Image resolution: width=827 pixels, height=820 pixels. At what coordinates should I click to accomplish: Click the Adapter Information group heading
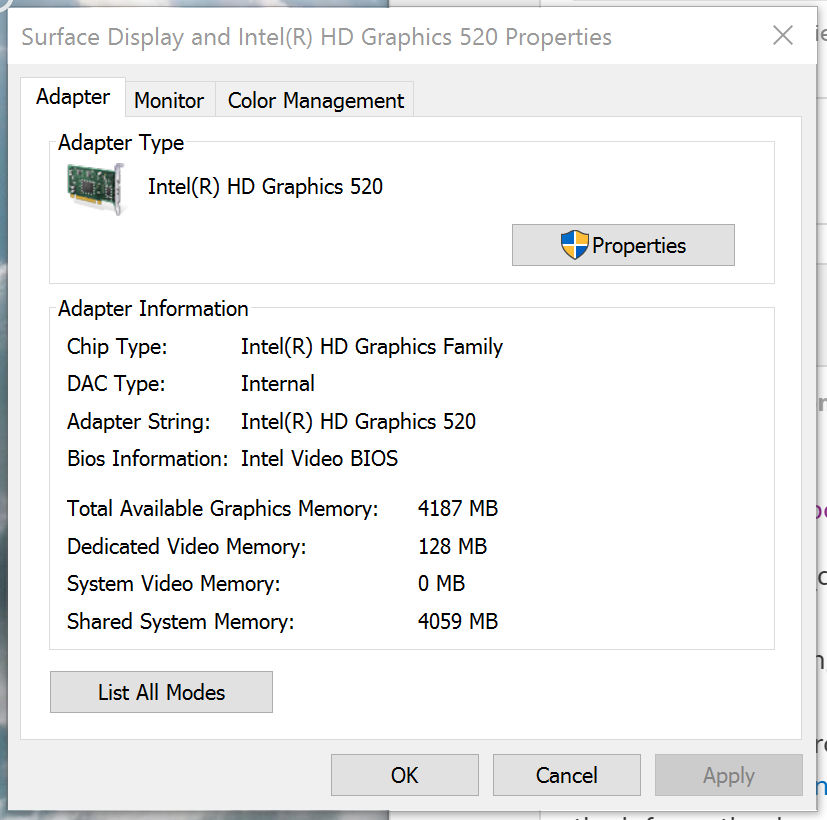(x=153, y=309)
